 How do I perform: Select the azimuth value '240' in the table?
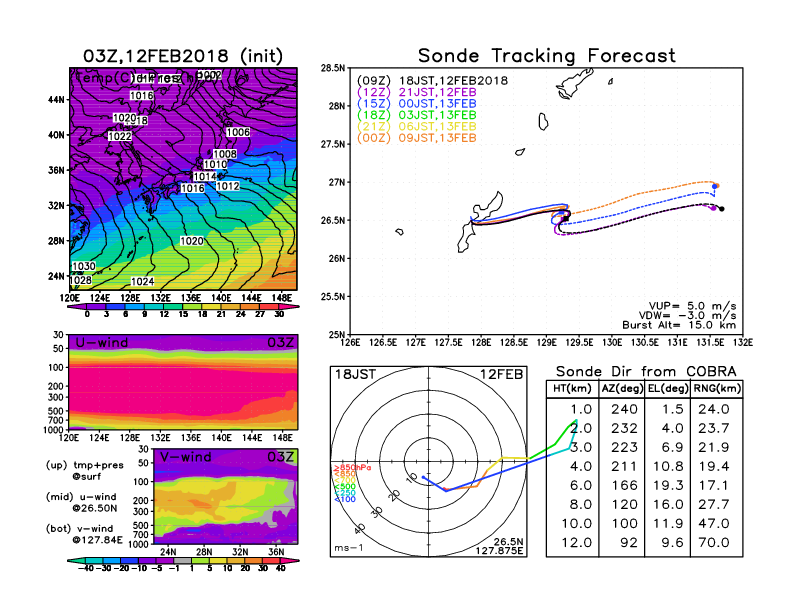point(624,409)
